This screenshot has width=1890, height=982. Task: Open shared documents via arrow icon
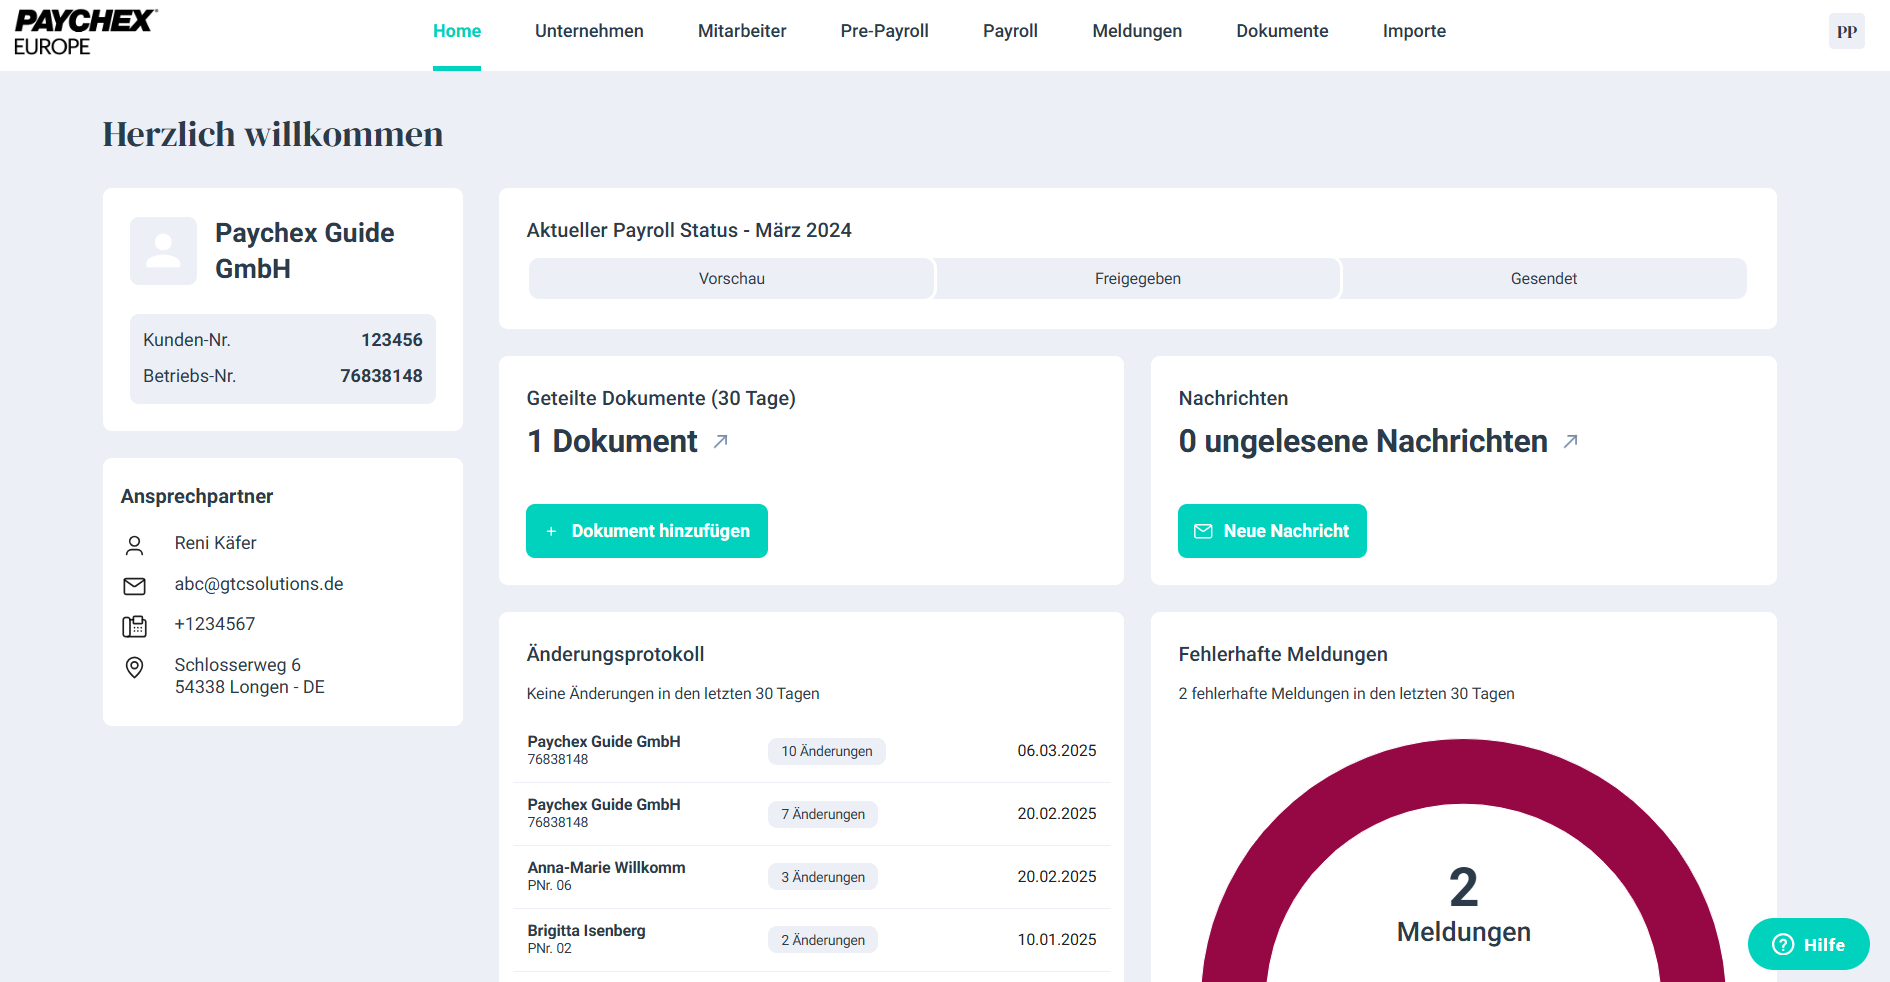point(721,441)
